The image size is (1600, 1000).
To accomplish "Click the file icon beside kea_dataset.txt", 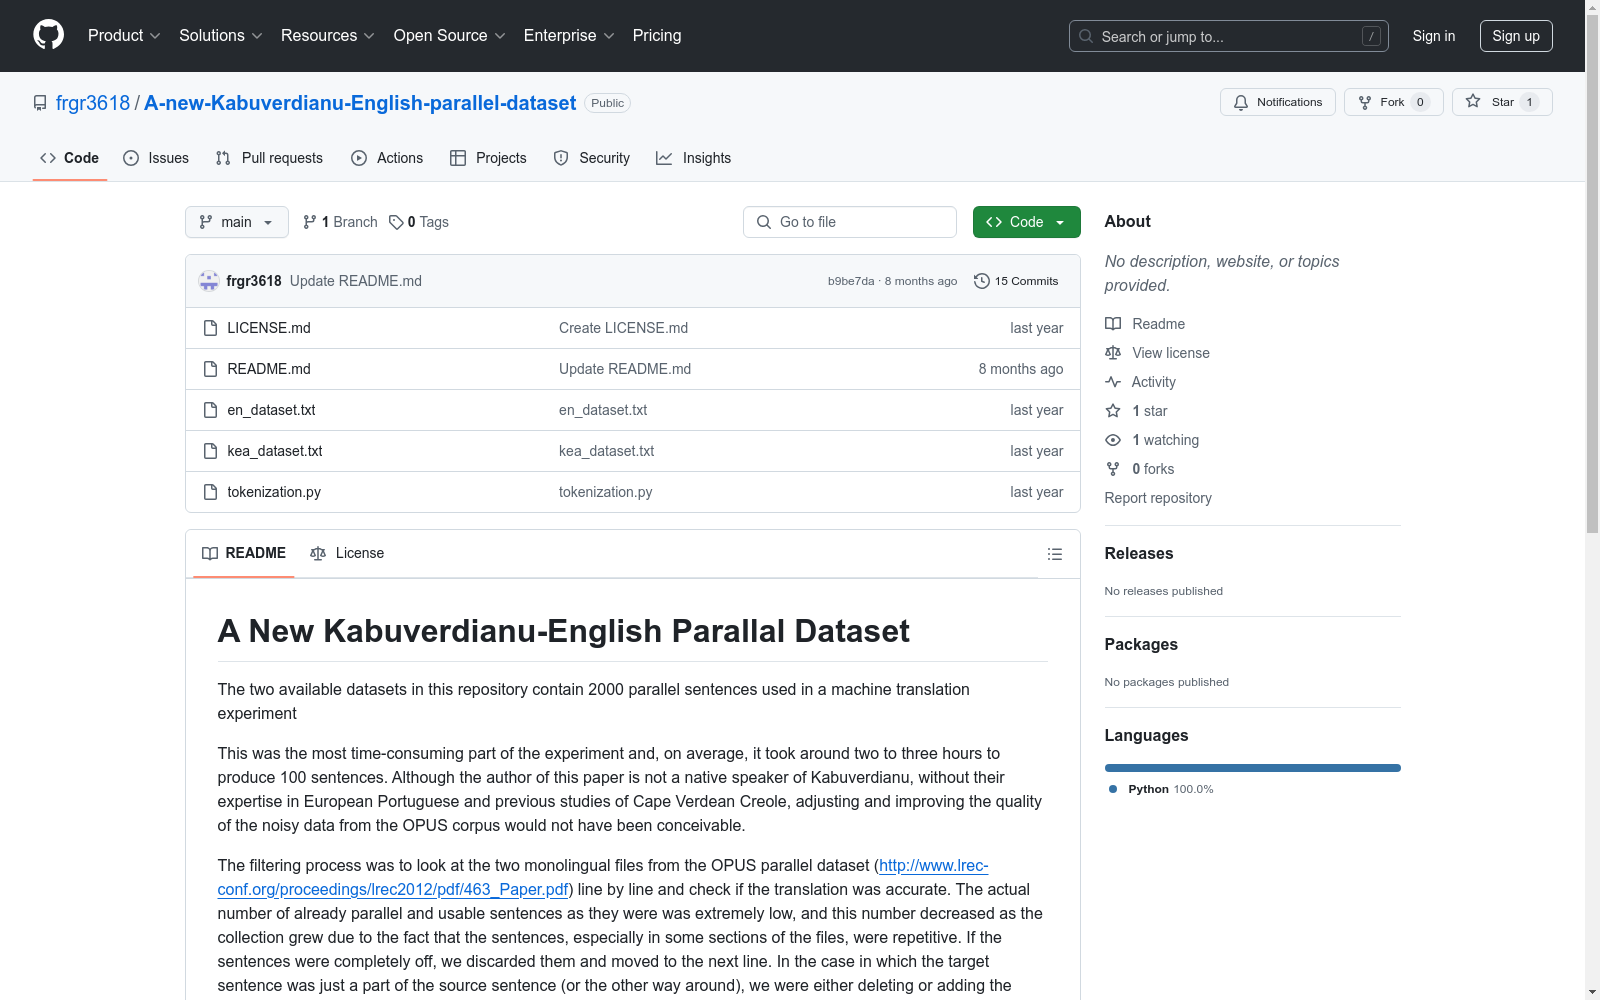I will tap(210, 451).
